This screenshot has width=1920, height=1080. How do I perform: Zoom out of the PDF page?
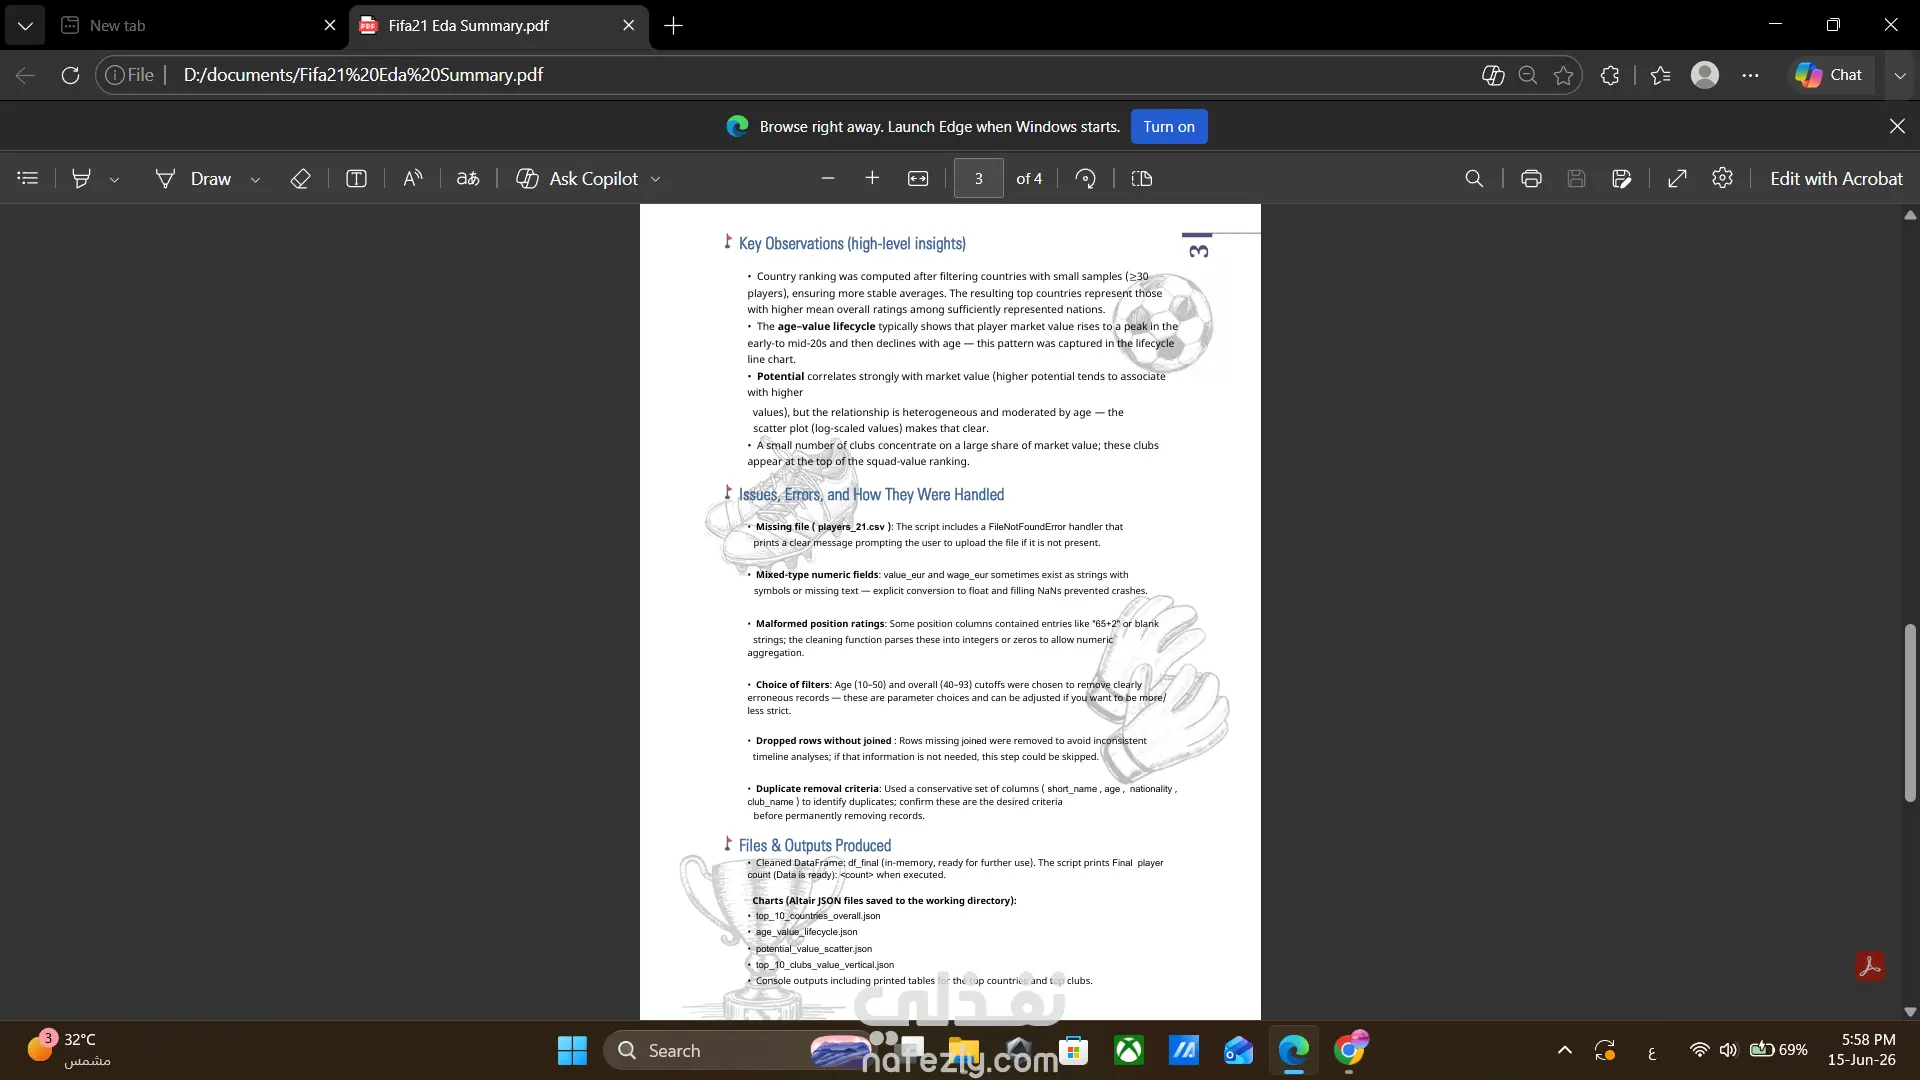[x=827, y=178]
